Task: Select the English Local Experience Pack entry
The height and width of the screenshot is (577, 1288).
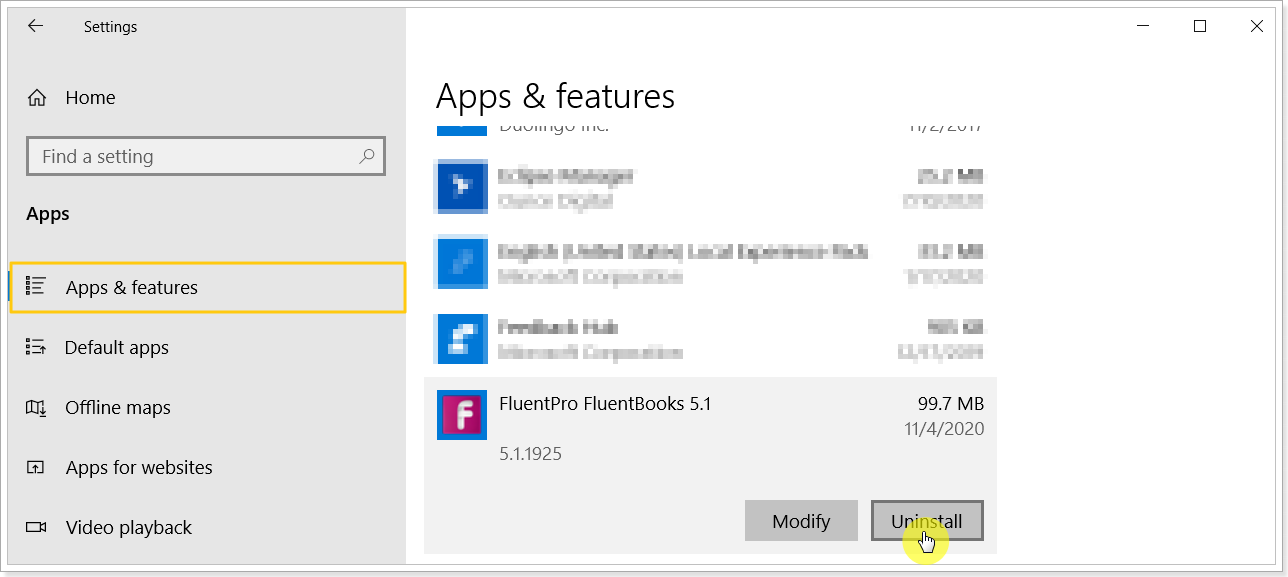Action: pyautogui.click(x=710, y=263)
